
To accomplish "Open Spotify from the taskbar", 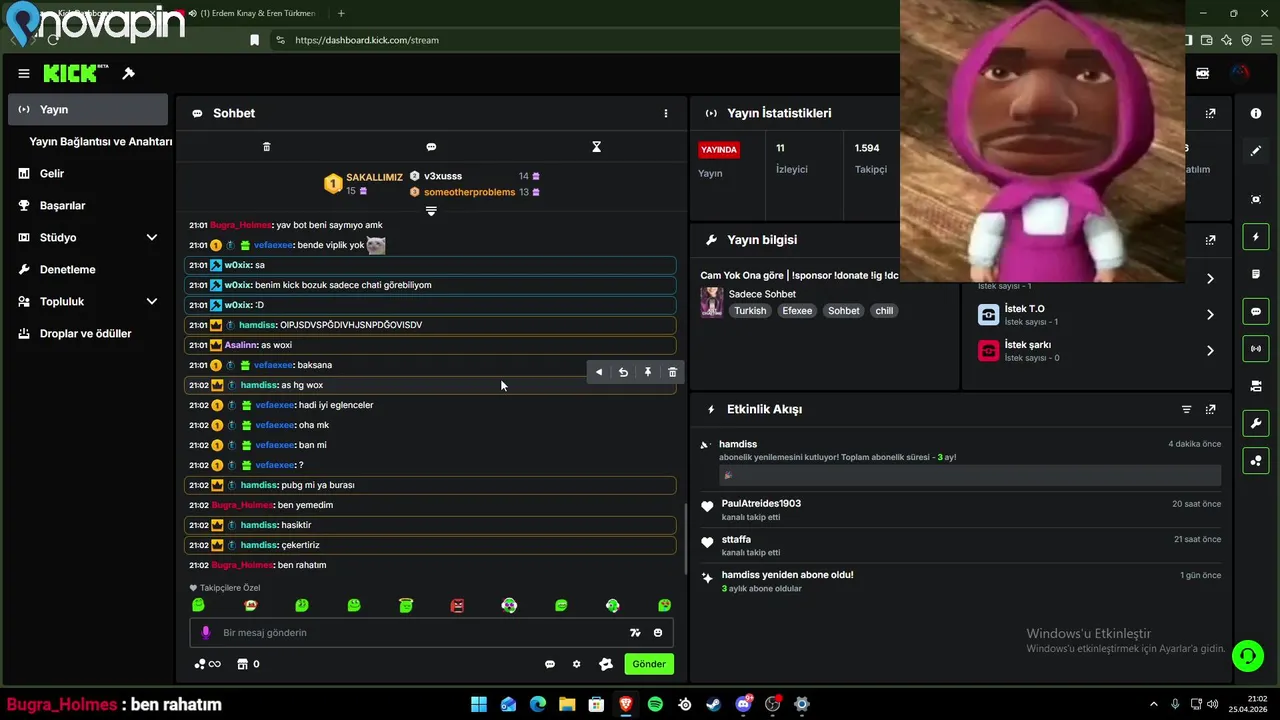I will pyautogui.click(x=655, y=704).
